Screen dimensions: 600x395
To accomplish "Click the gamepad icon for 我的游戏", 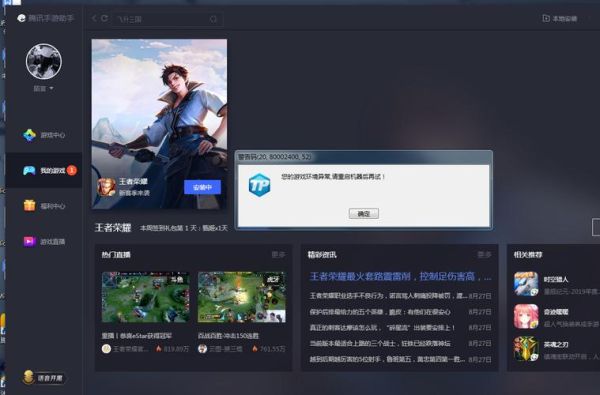I will (29, 170).
